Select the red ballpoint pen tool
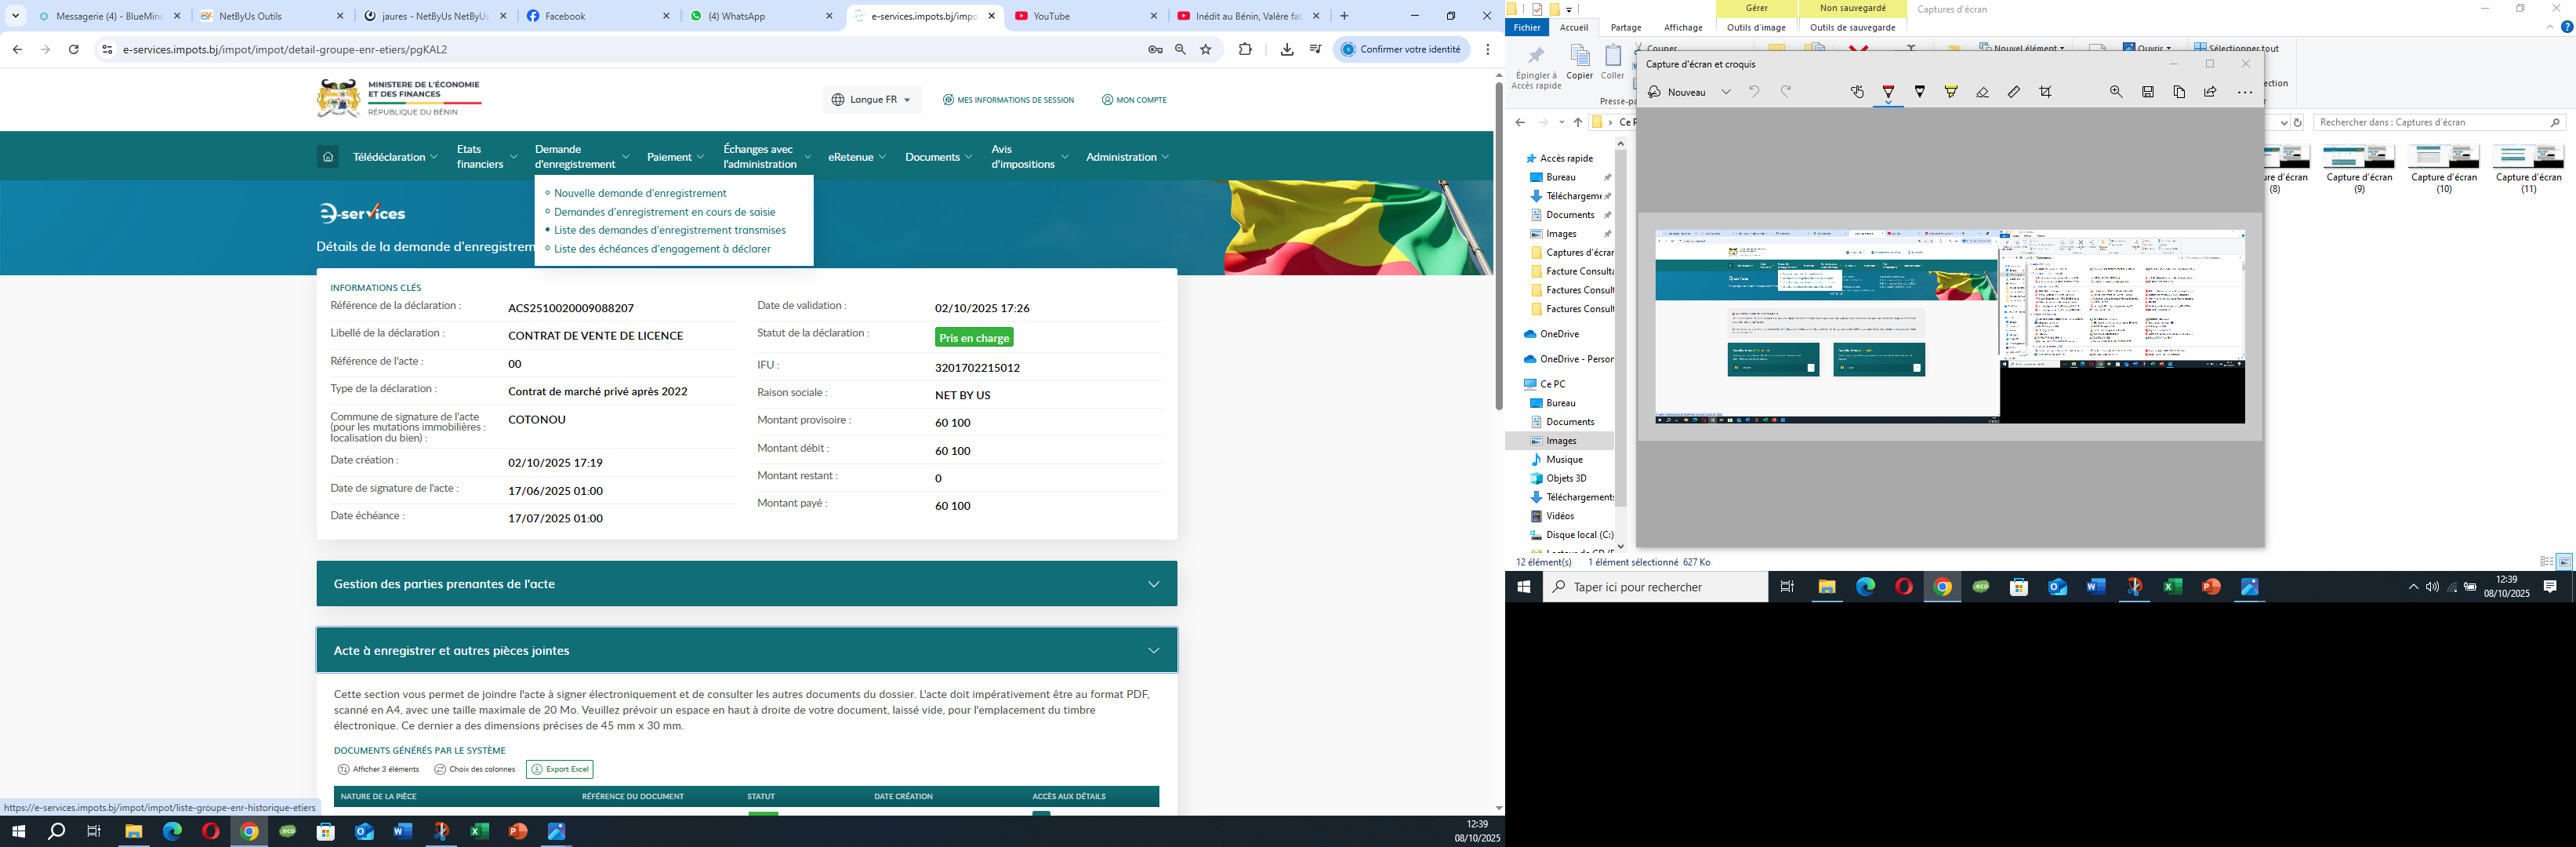This screenshot has width=2576, height=847. [x=1888, y=92]
